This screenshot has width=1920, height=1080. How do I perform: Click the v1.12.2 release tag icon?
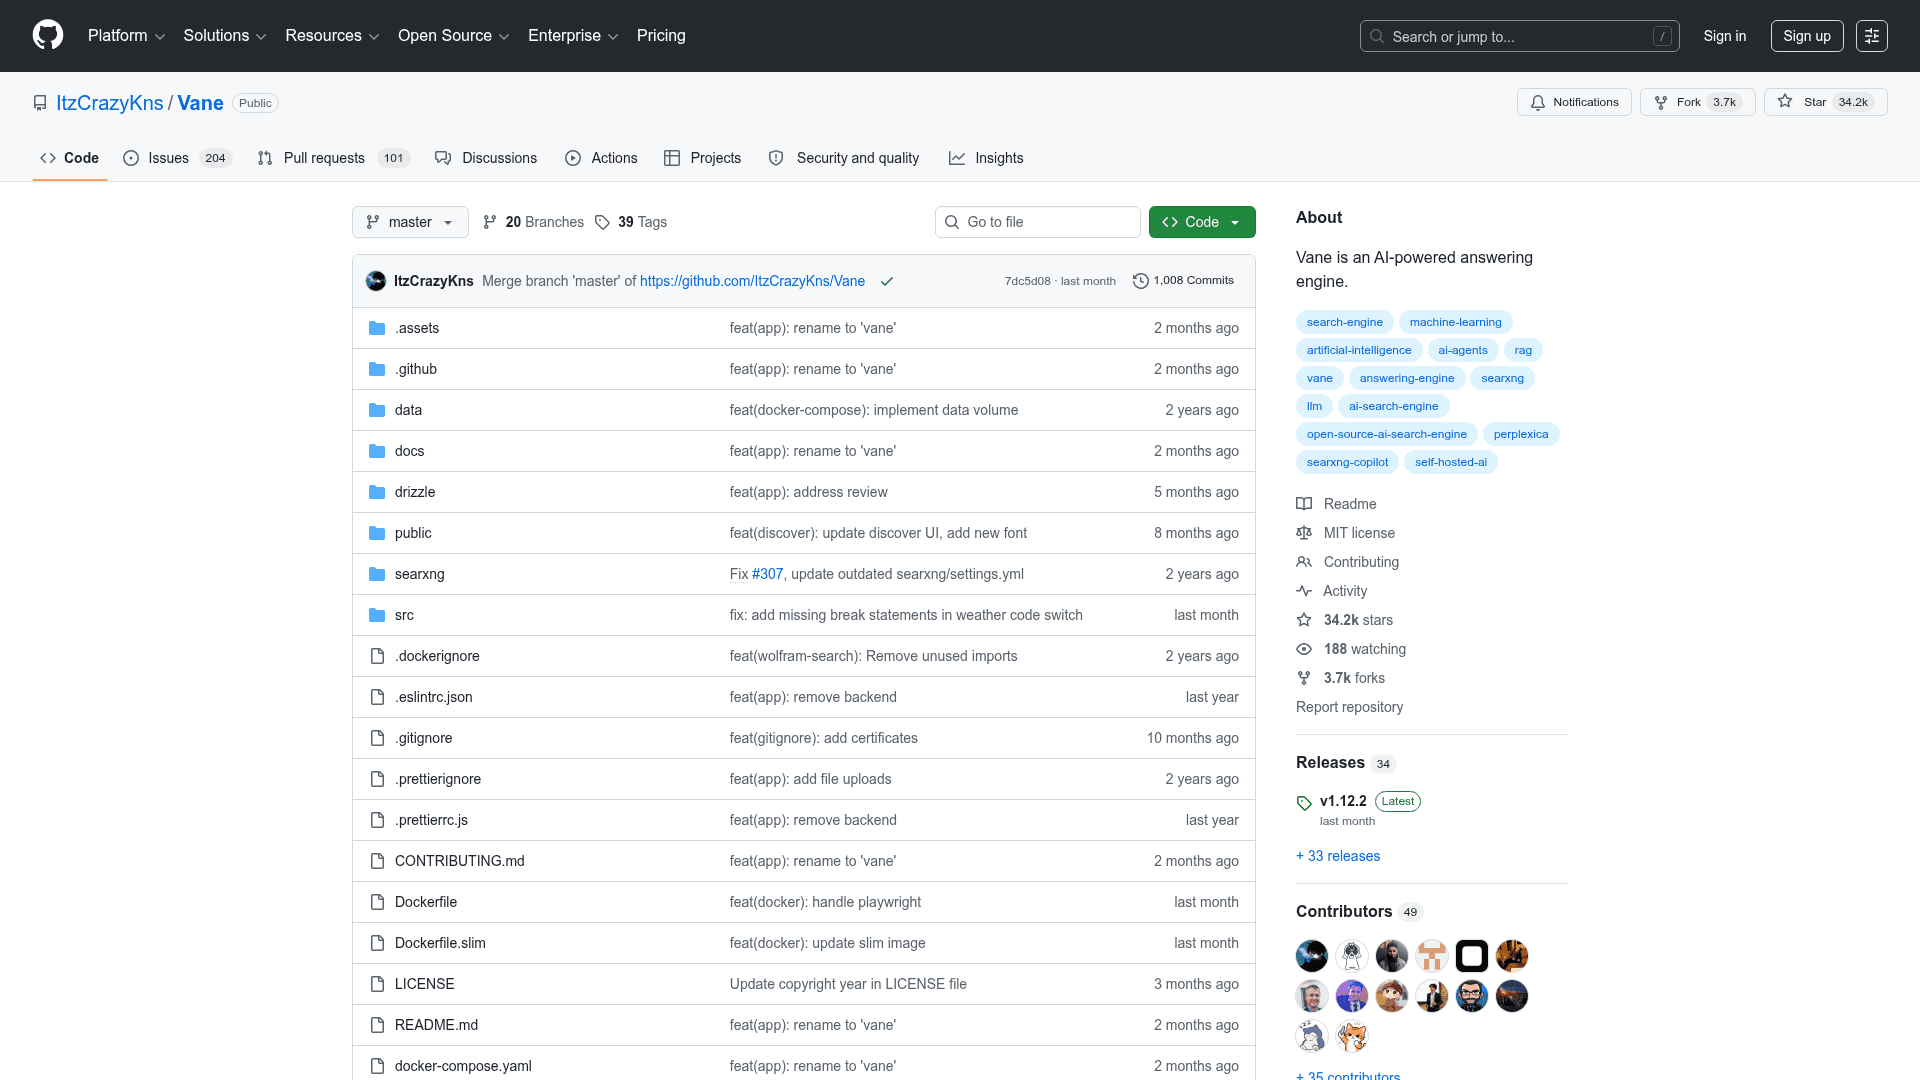pos(1304,802)
